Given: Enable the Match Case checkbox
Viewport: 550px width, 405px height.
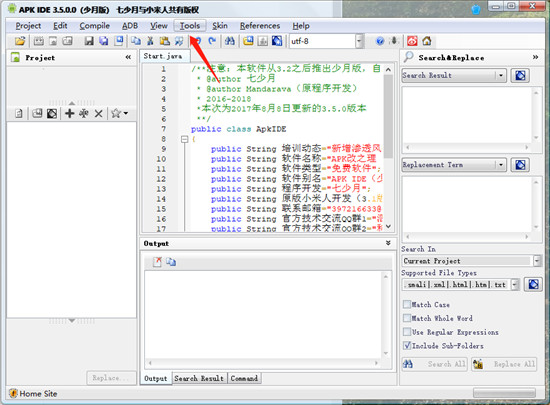Looking at the screenshot, I should point(407,304).
